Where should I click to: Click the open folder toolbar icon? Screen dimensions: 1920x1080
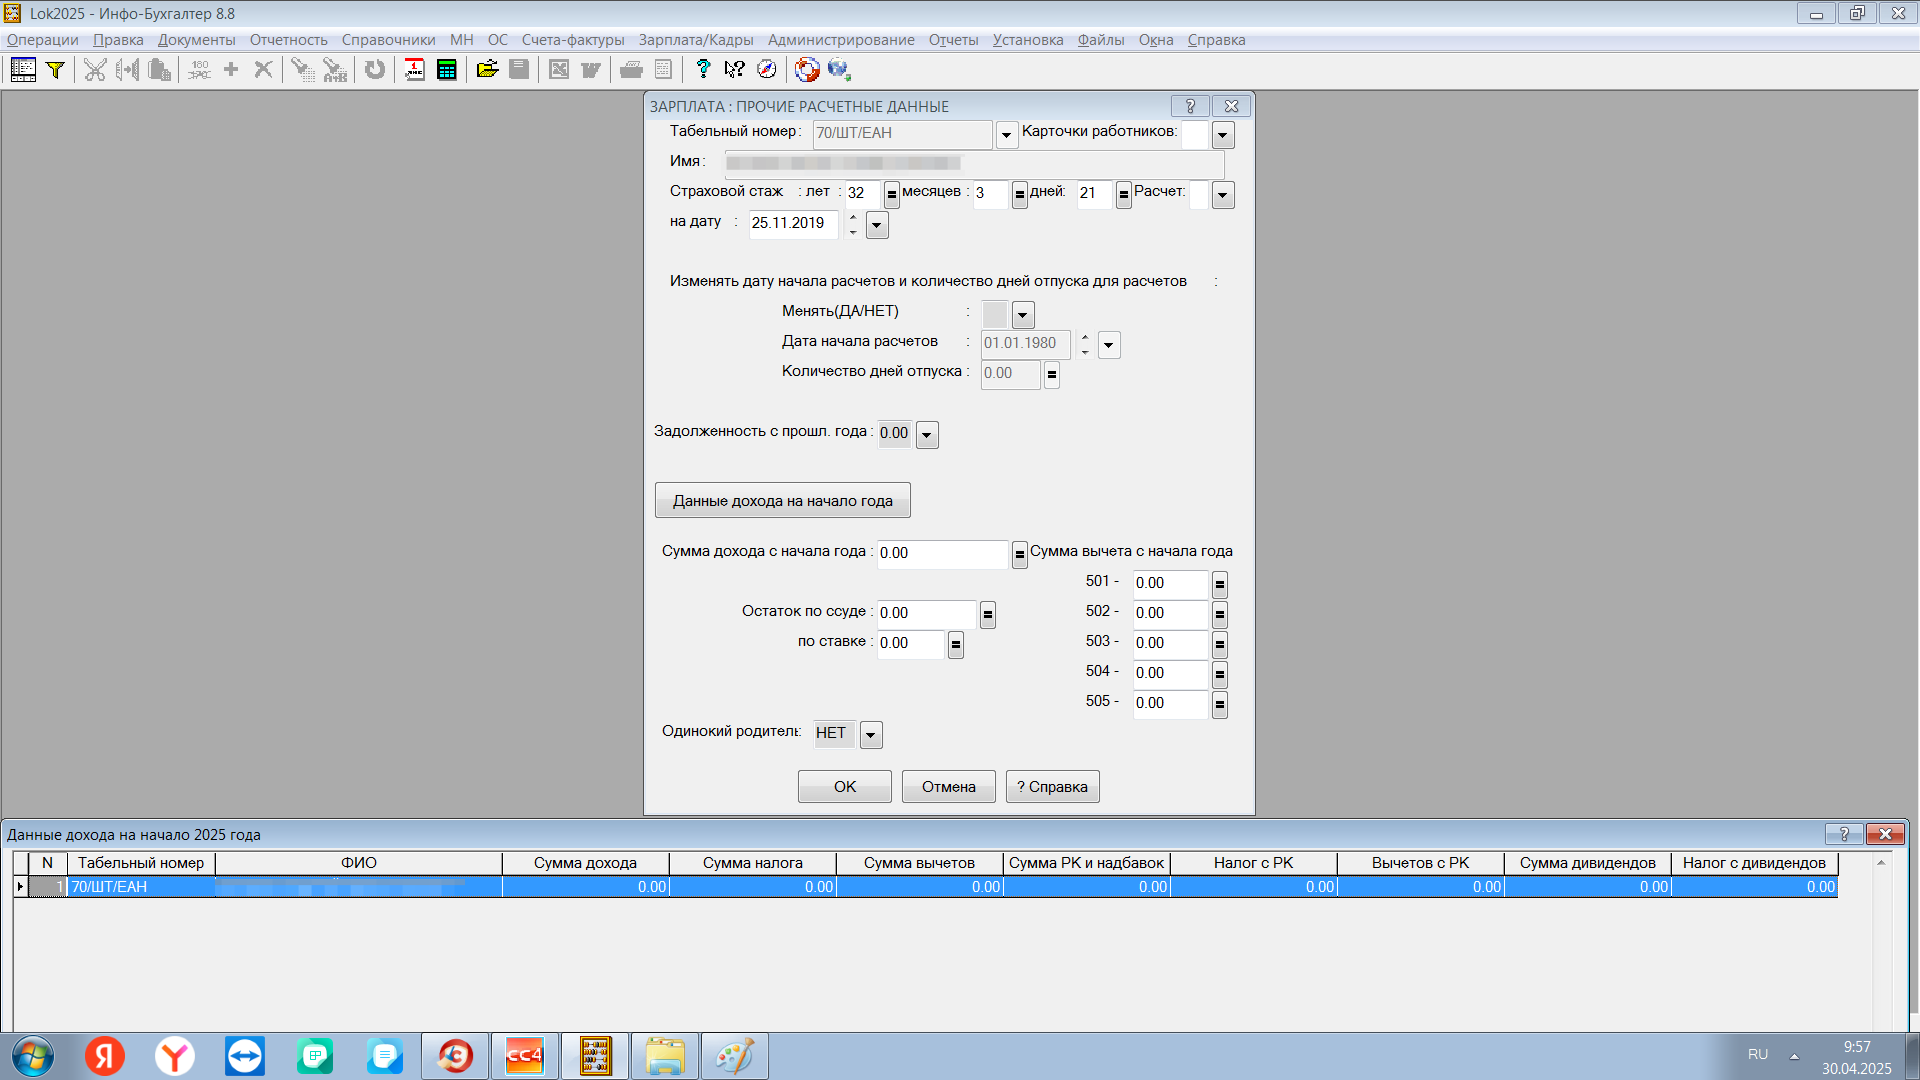[x=487, y=70]
